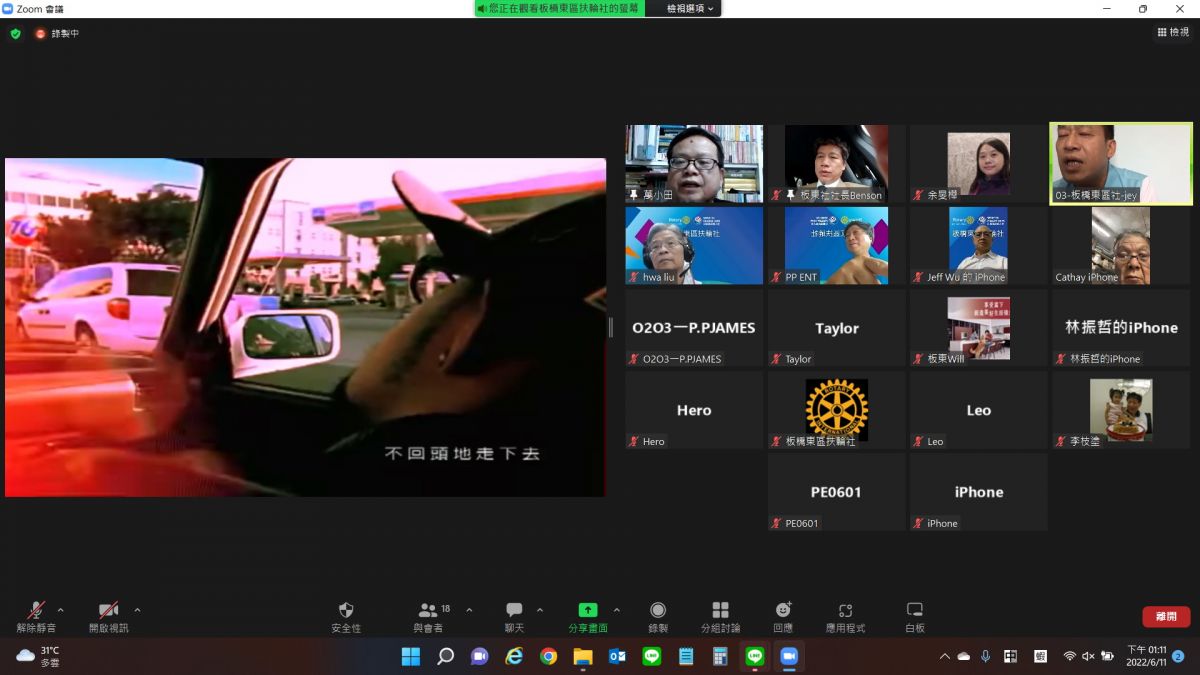Select the O2O3一P.PJAMES participant tile

(x=694, y=328)
